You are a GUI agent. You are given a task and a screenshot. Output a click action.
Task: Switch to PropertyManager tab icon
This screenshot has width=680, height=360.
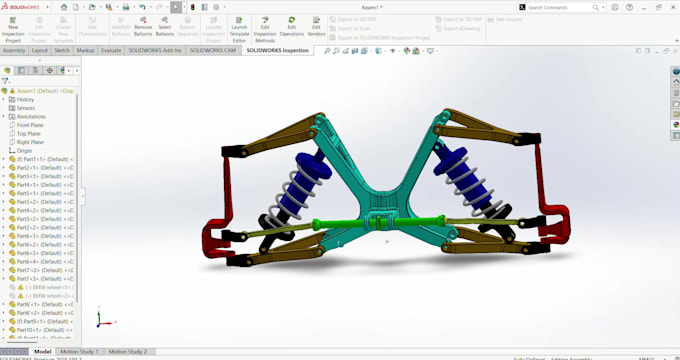pos(21,70)
